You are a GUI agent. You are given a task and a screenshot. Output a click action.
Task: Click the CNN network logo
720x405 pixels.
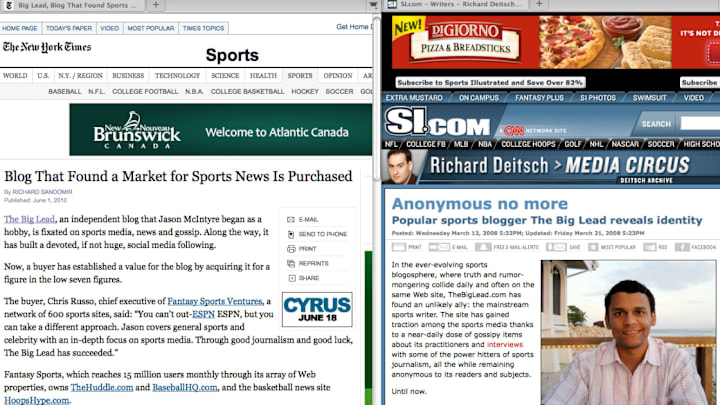tap(513, 130)
